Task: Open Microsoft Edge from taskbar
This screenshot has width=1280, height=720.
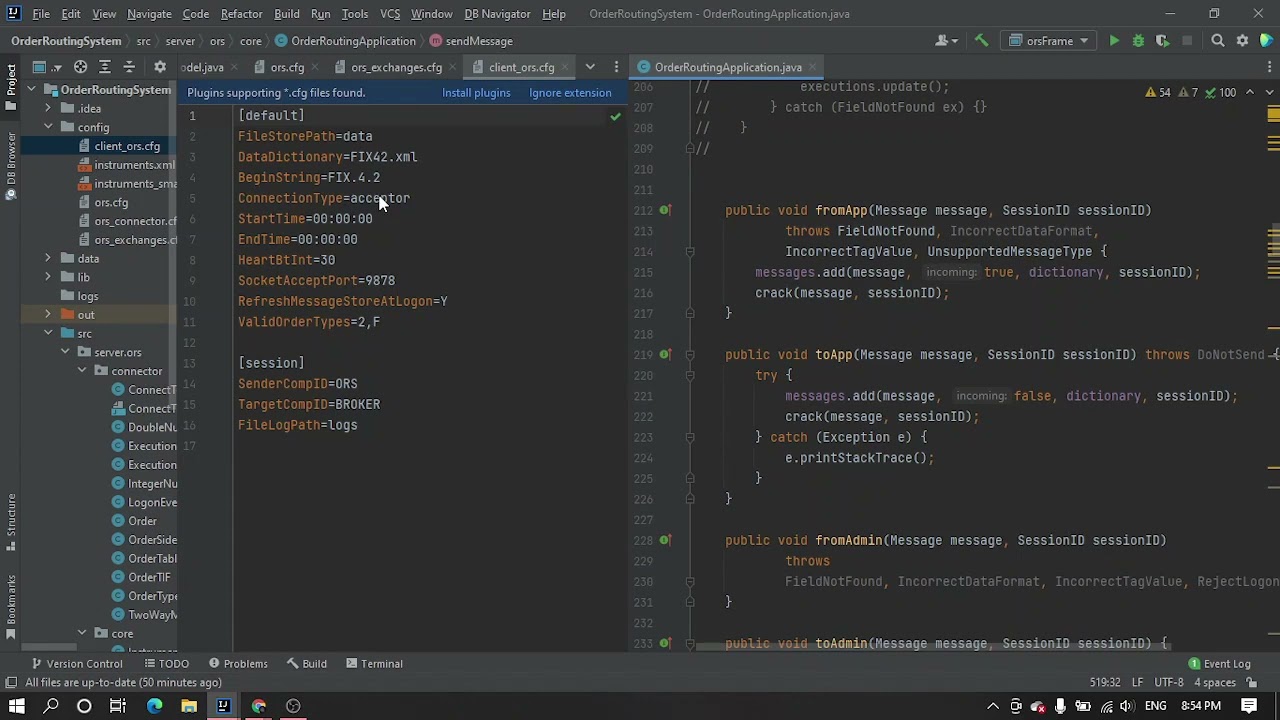Action: coord(154,706)
